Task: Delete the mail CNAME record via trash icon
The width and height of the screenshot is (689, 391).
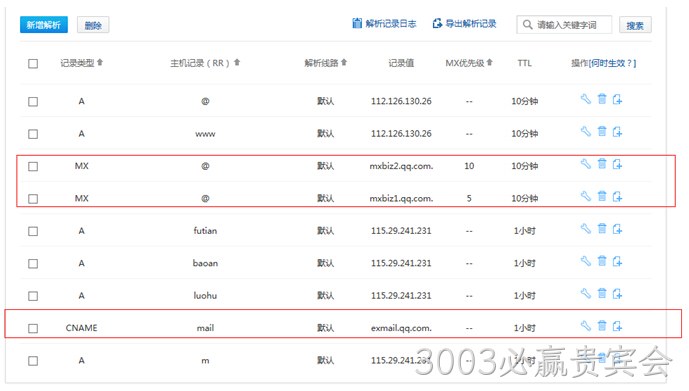Action: coord(602,326)
